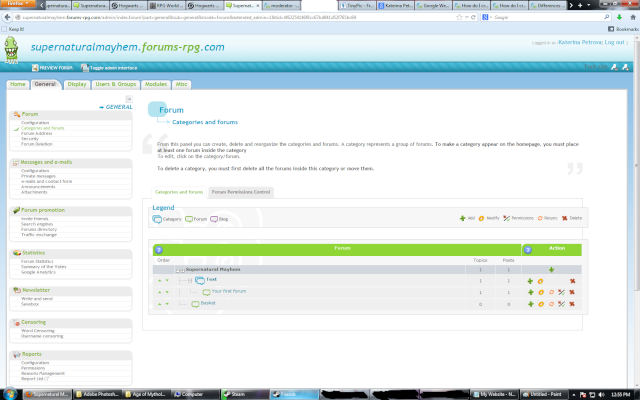
Task: Open the Katerina Petrova profile link
Action: coord(580,42)
